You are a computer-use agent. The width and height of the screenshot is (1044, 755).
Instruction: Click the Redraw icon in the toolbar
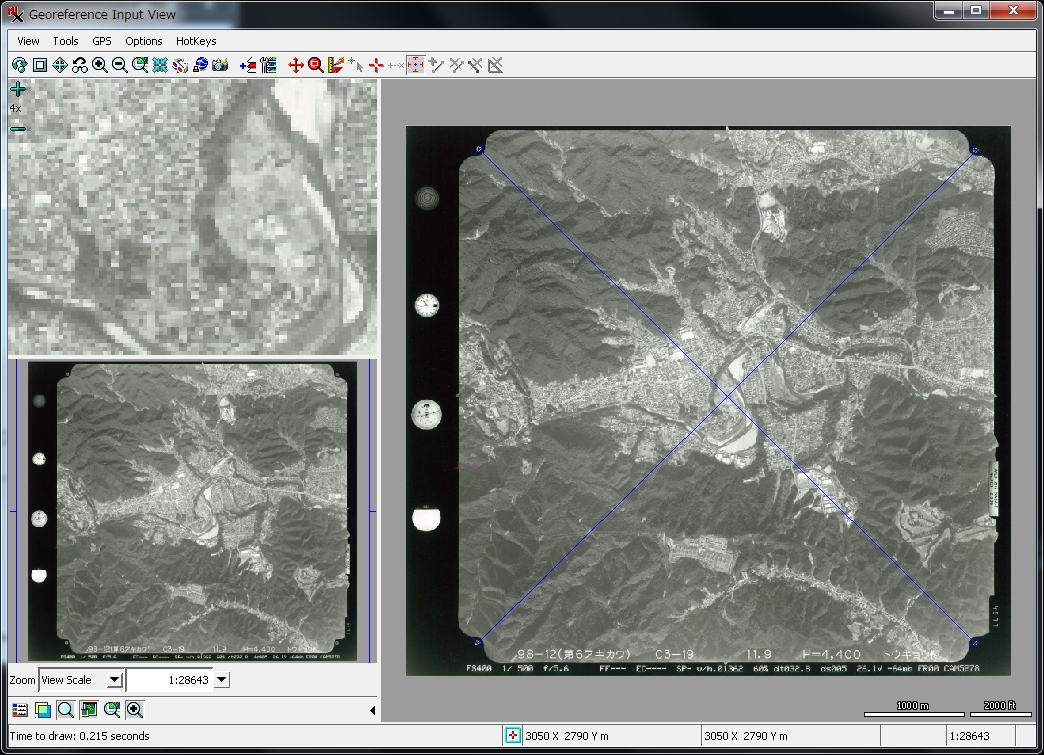[19, 65]
